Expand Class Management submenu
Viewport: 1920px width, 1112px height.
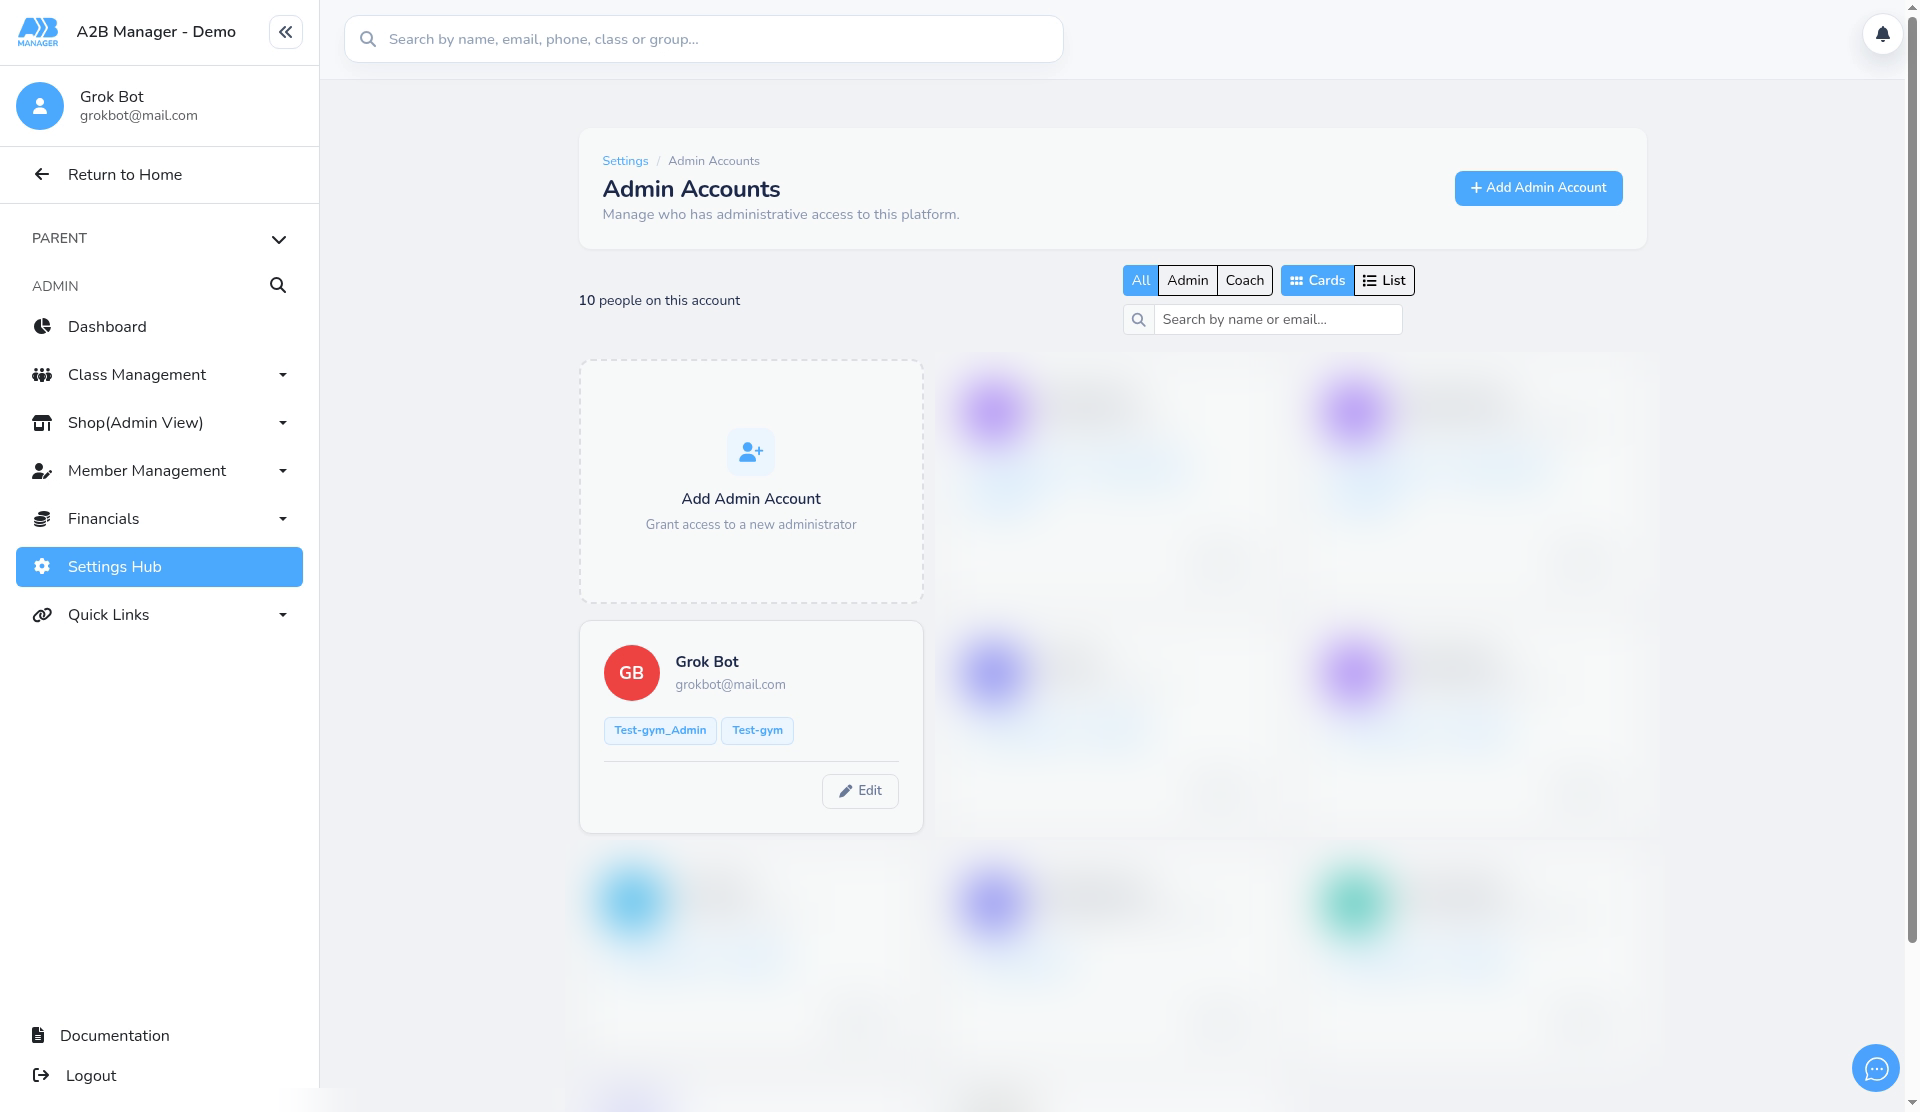[x=283, y=375]
